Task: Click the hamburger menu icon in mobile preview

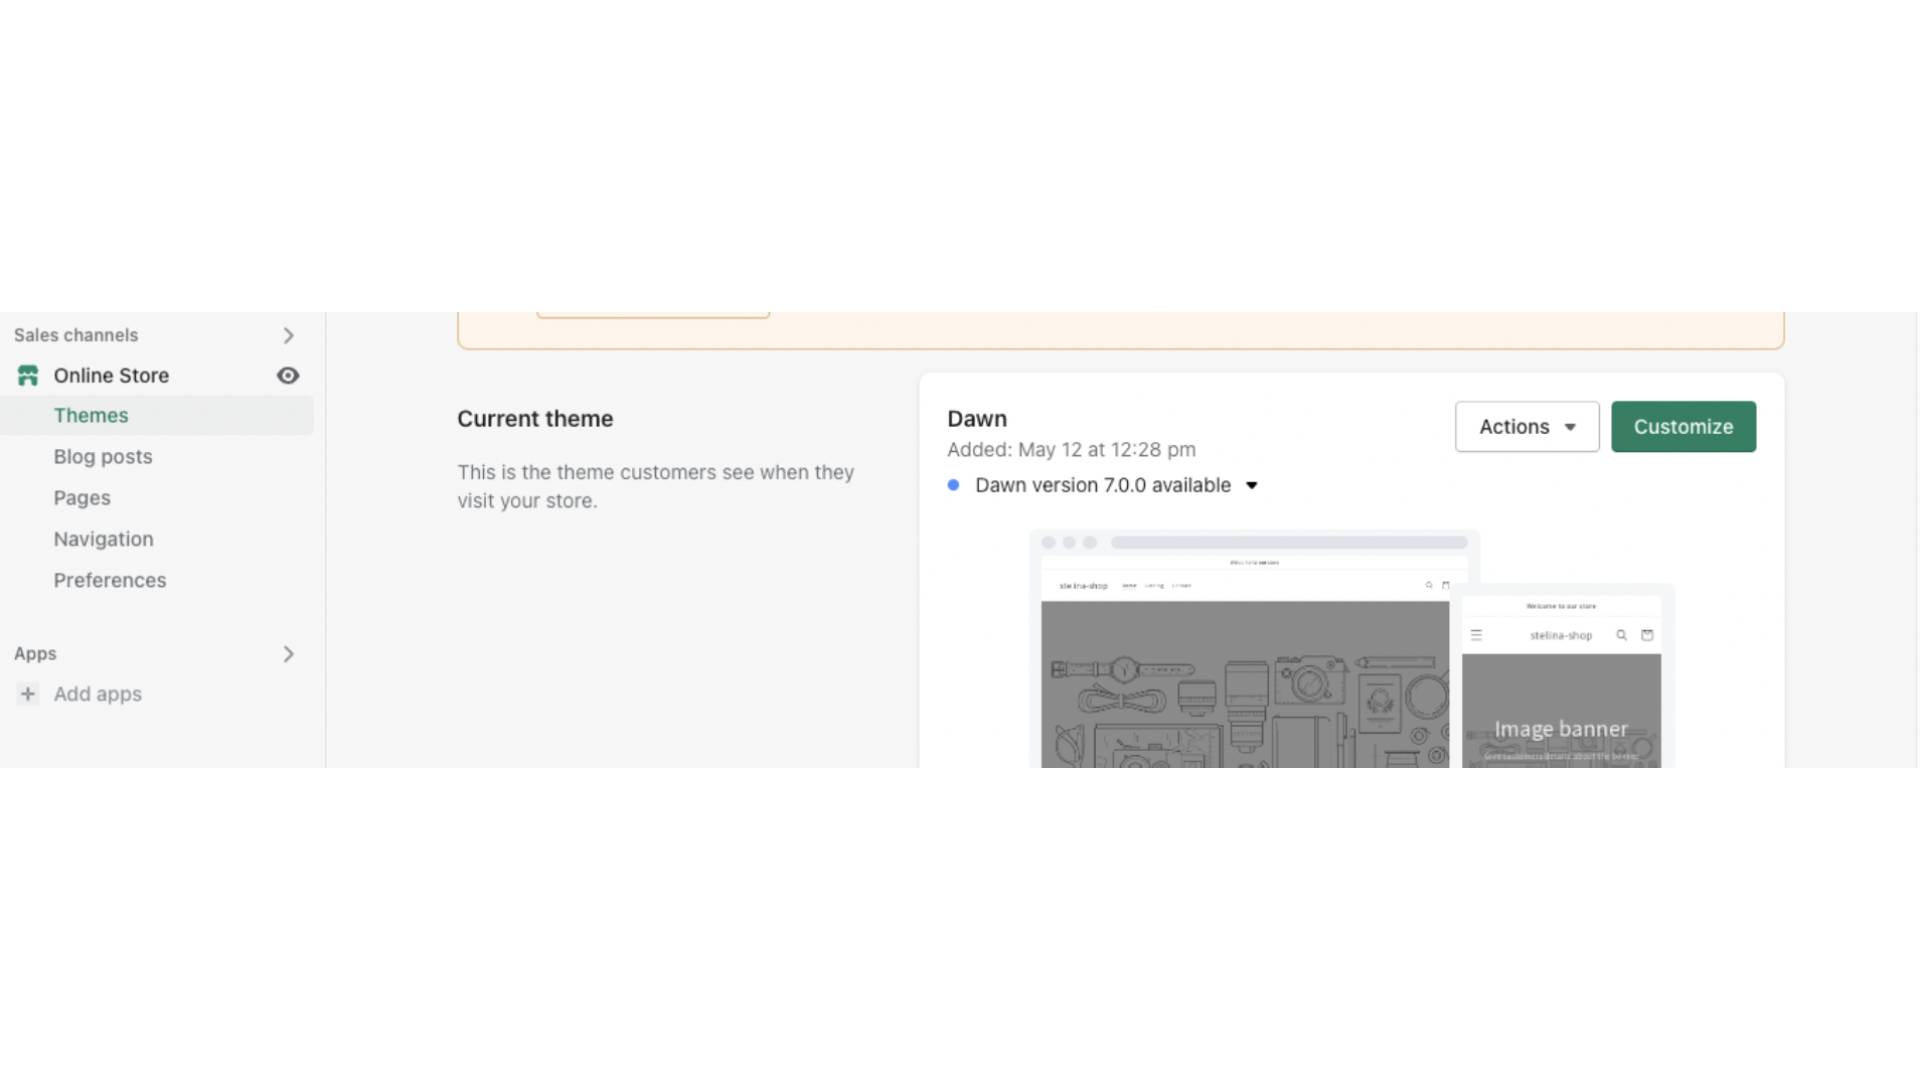Action: [1476, 635]
